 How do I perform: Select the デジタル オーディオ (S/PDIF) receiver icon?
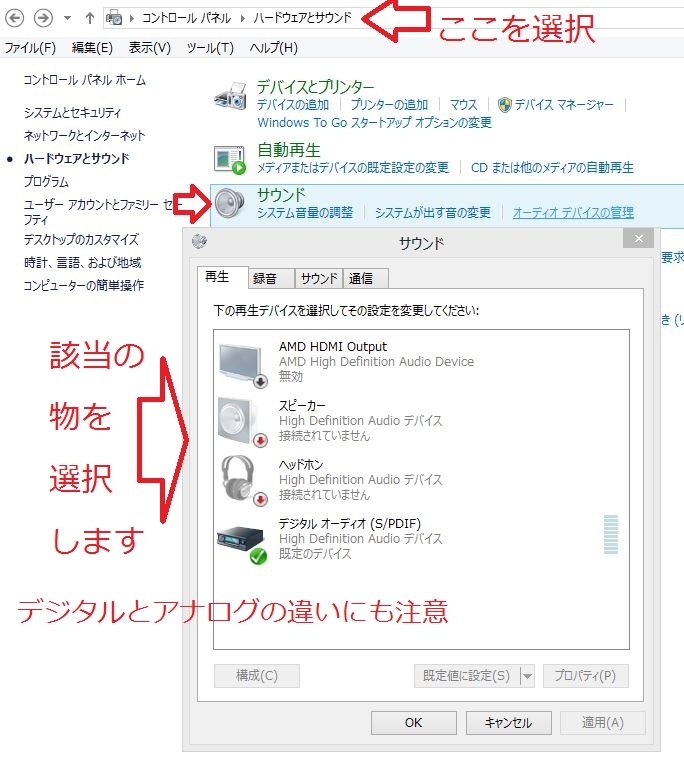coord(242,544)
